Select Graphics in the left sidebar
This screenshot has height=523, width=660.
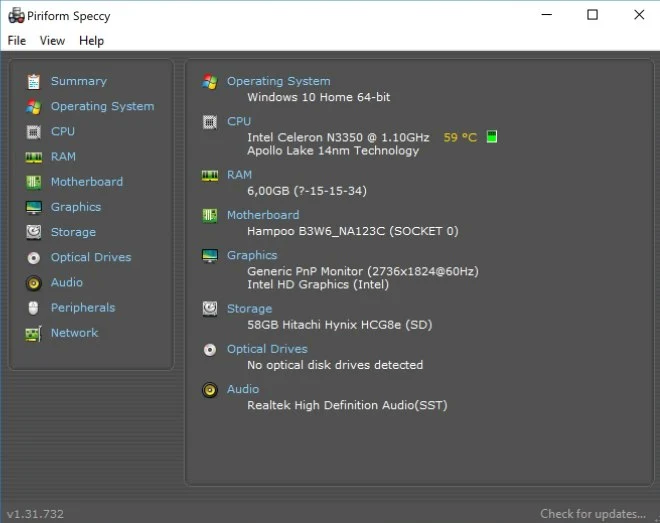76,207
